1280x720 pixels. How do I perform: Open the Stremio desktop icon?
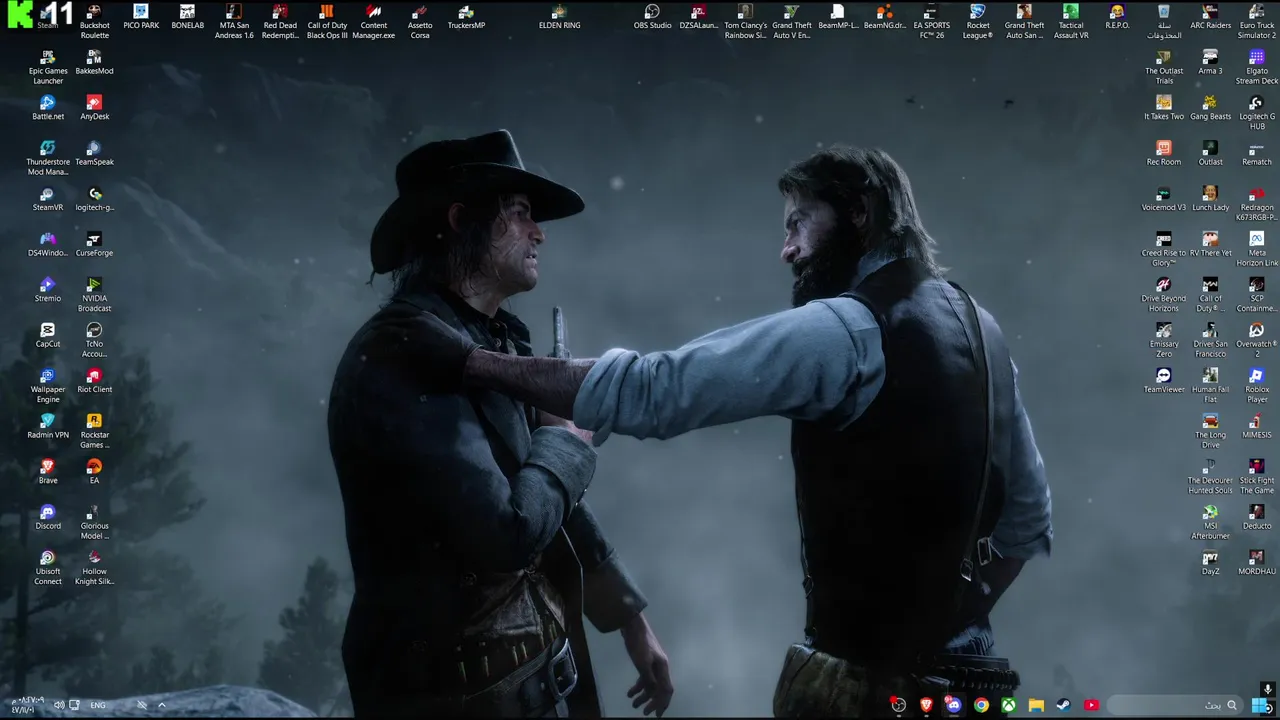tap(48, 290)
